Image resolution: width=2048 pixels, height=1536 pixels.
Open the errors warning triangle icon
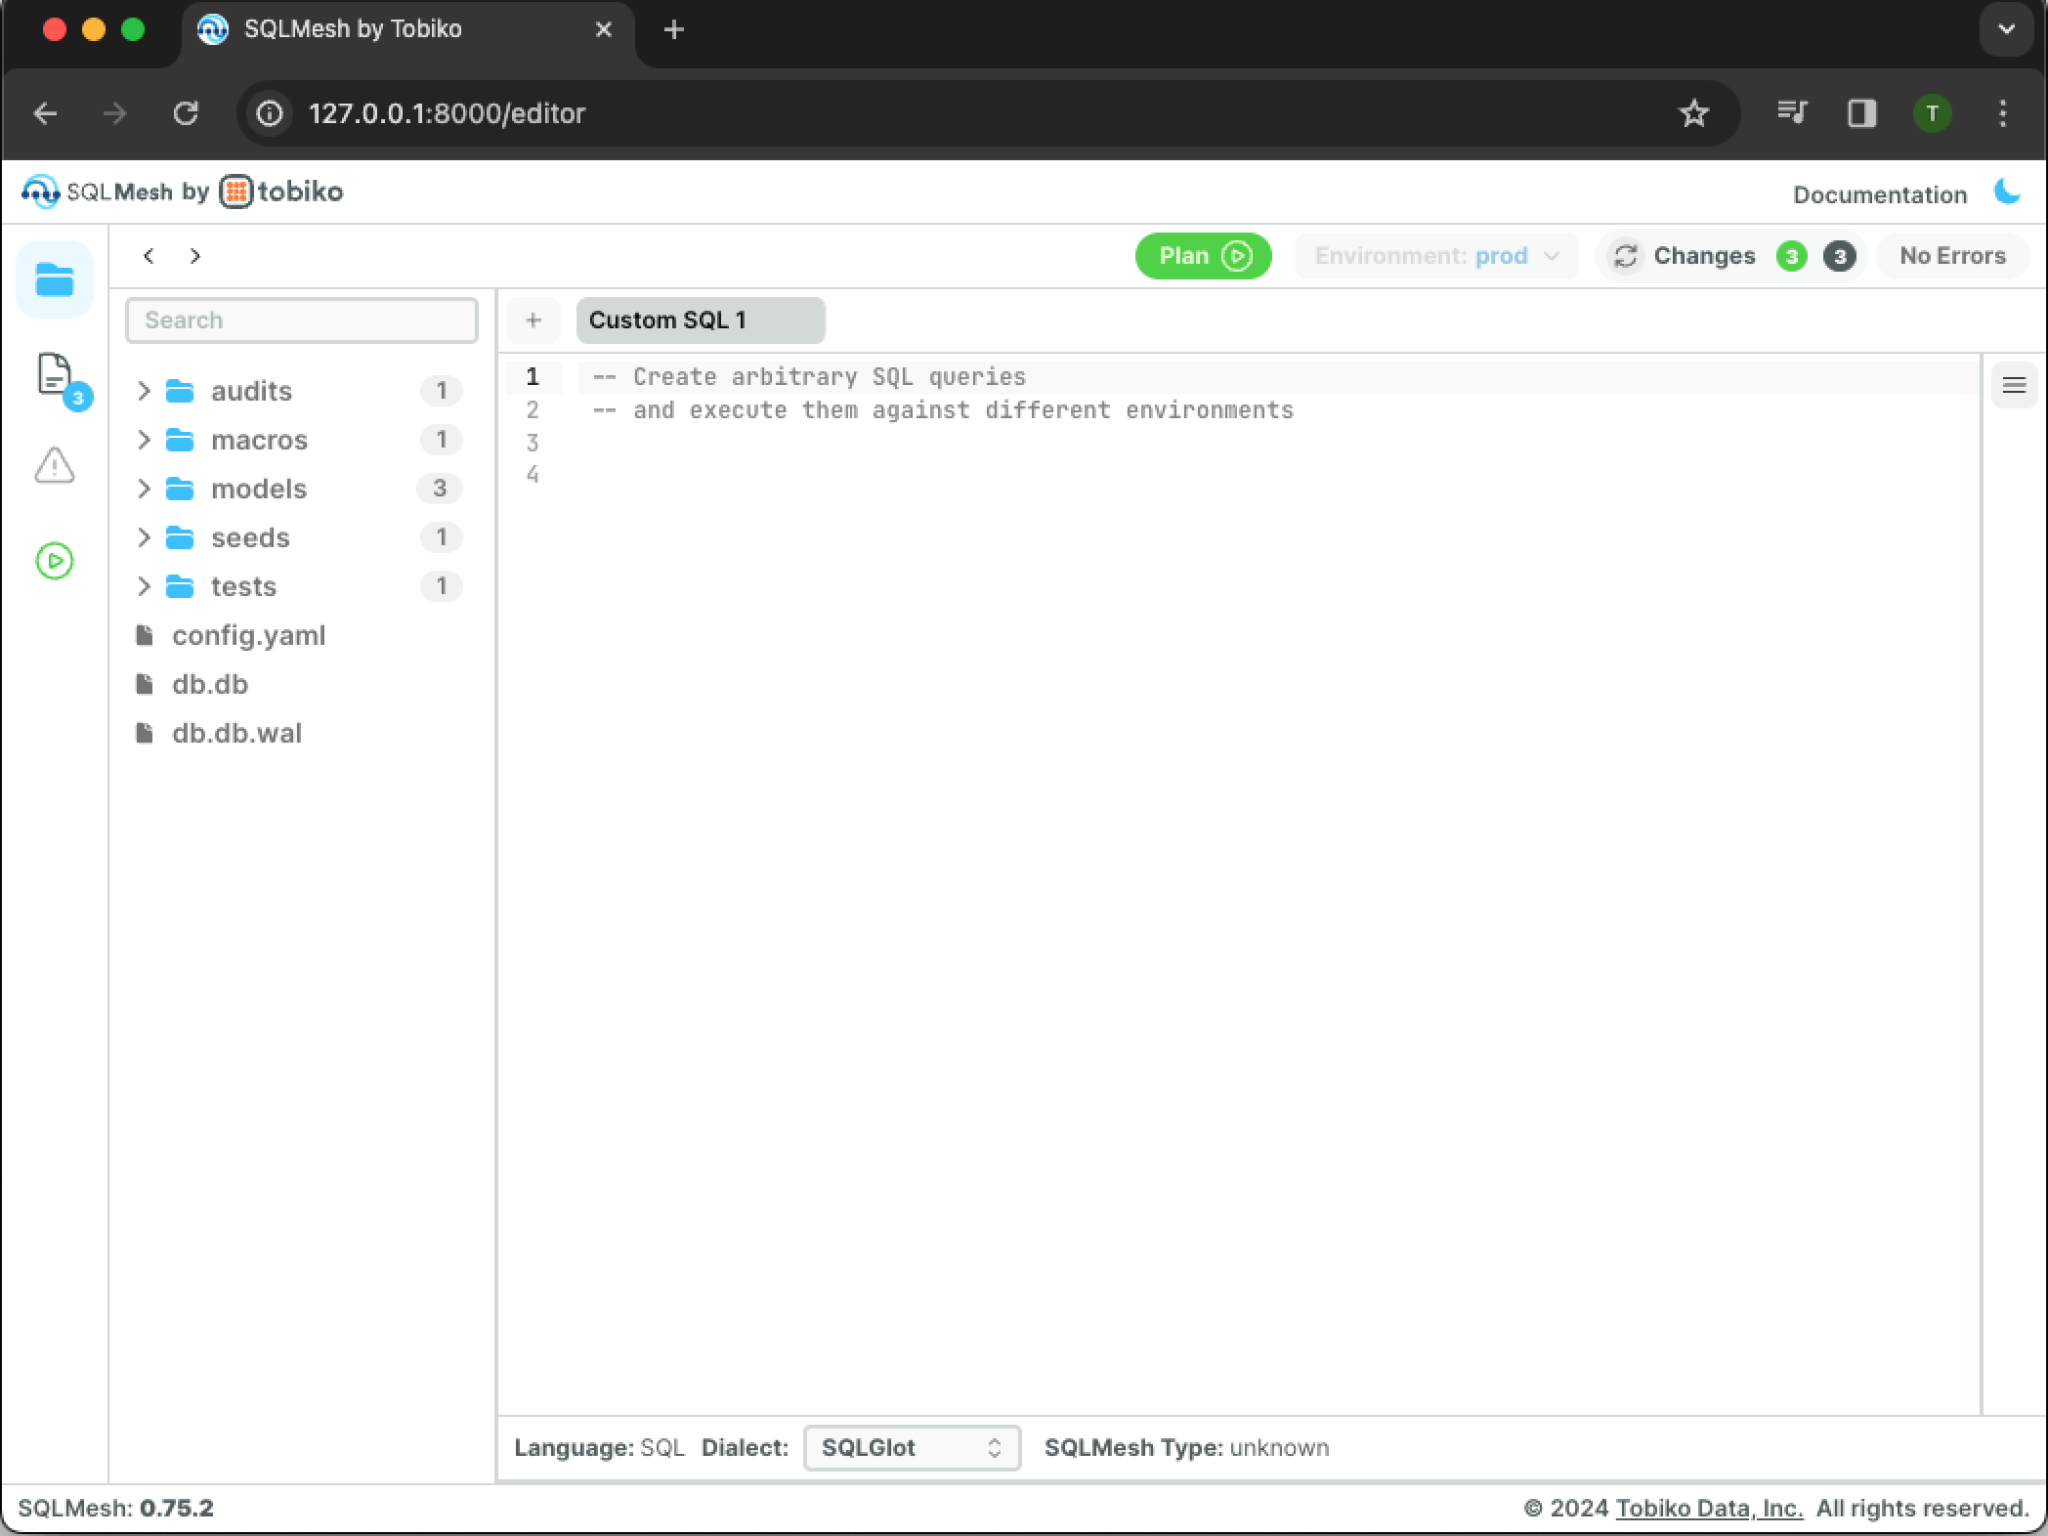pos(54,466)
